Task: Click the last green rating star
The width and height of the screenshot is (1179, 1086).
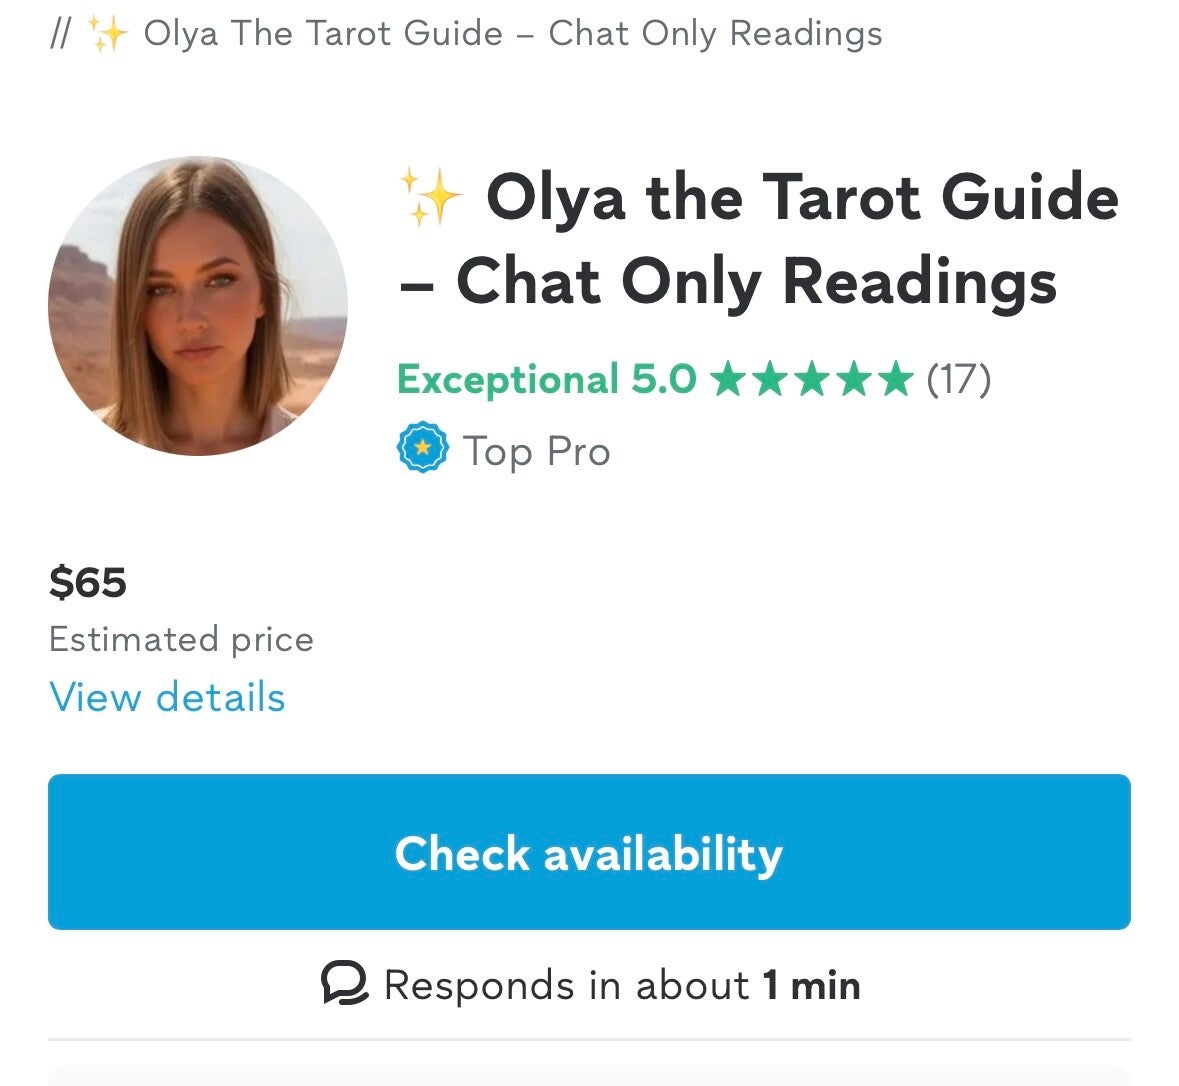Action: tap(895, 380)
